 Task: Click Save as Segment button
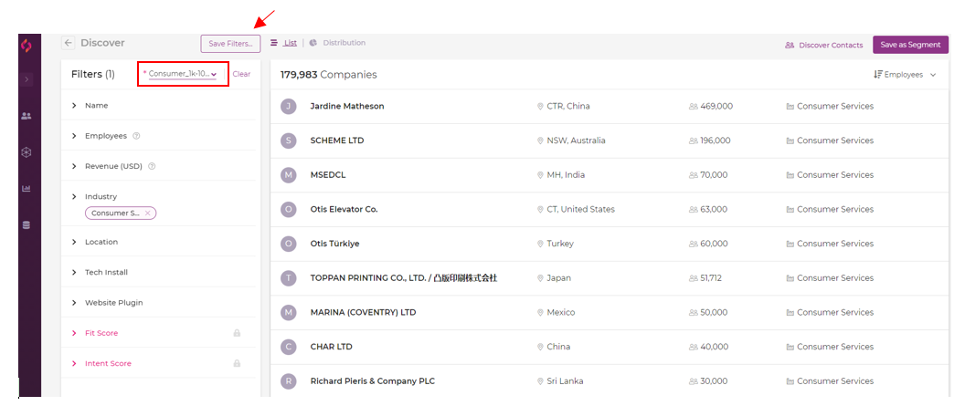[910, 44]
